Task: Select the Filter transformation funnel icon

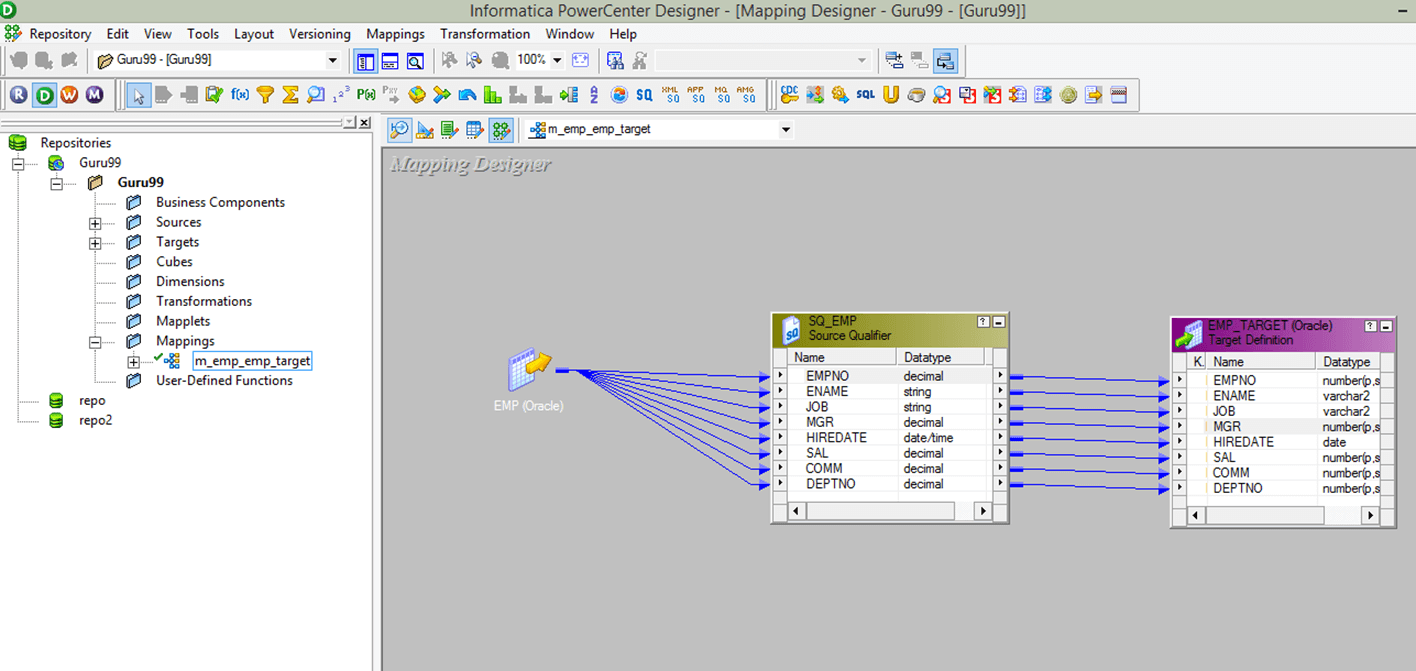Action: pyautogui.click(x=265, y=95)
